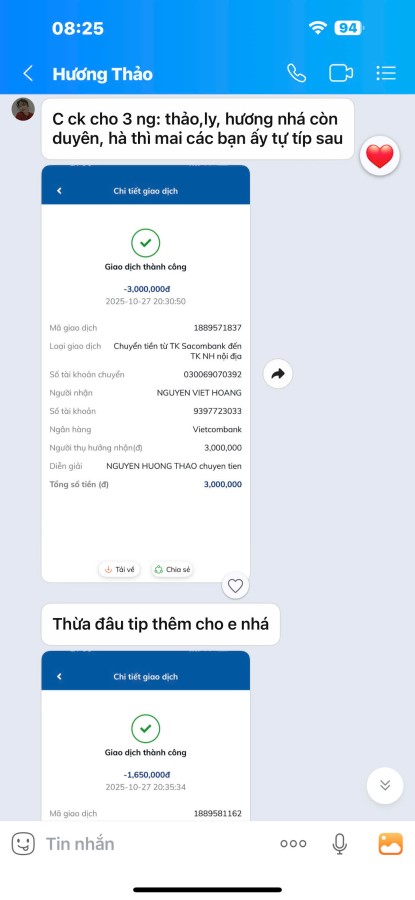
Task: Open Hương Thảo contact name in header
Action: point(103,74)
